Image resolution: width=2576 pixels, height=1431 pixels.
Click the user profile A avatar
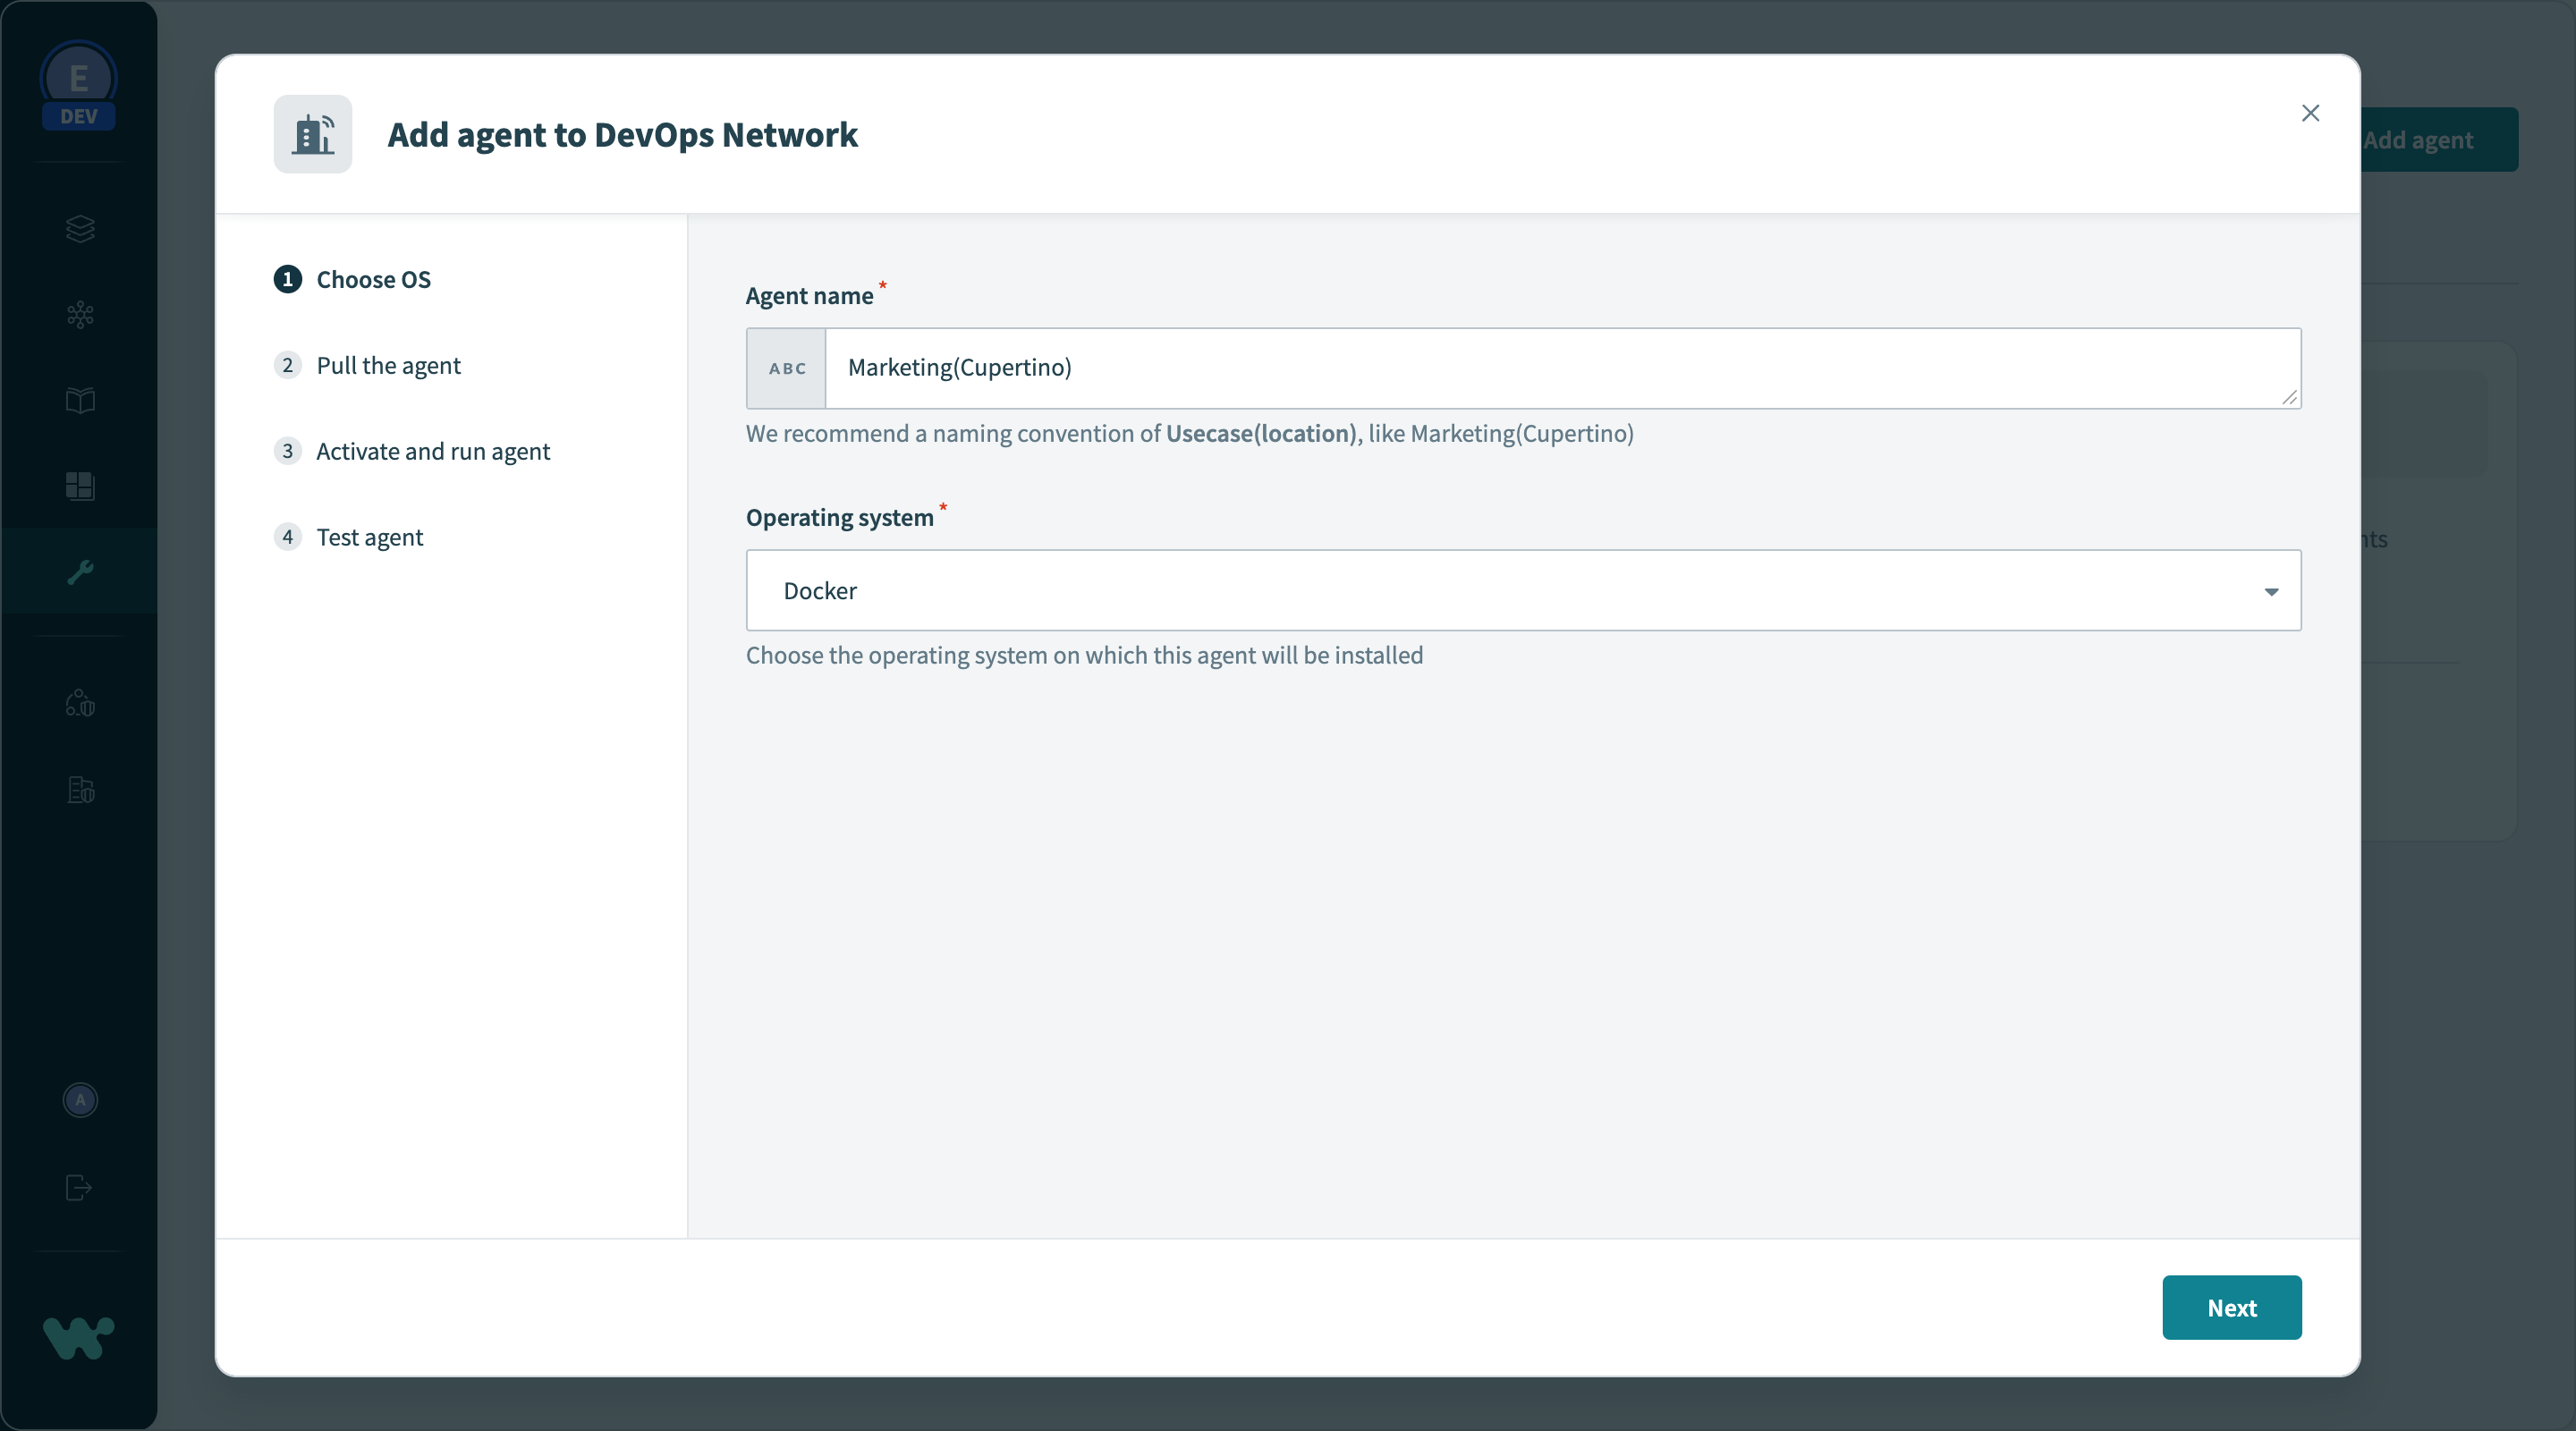[80, 1100]
